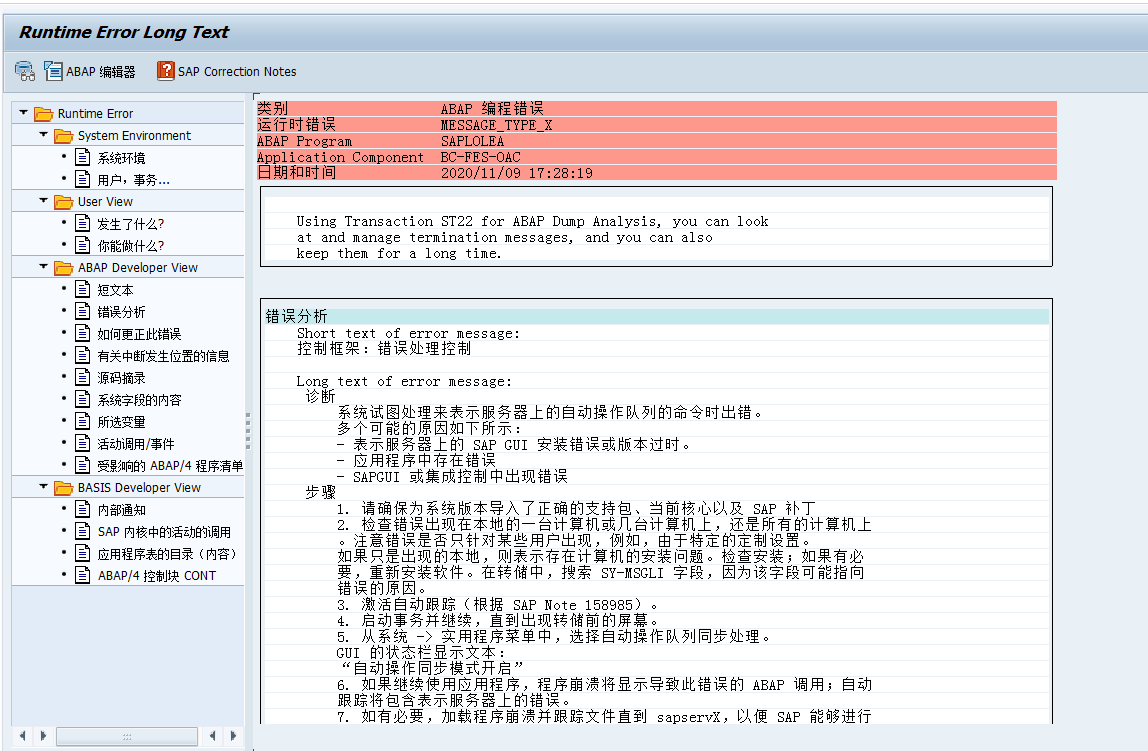Screen dimensions: 1148x751
Task: Click the document icon beside 系统环境
Action: (83, 157)
